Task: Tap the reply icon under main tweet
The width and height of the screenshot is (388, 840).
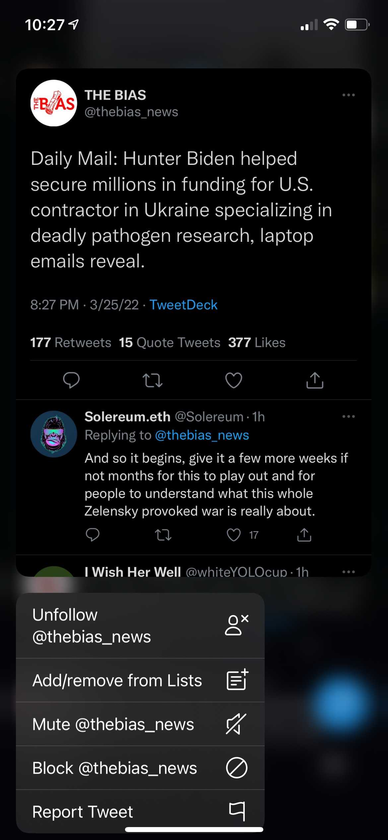Action: 71,380
